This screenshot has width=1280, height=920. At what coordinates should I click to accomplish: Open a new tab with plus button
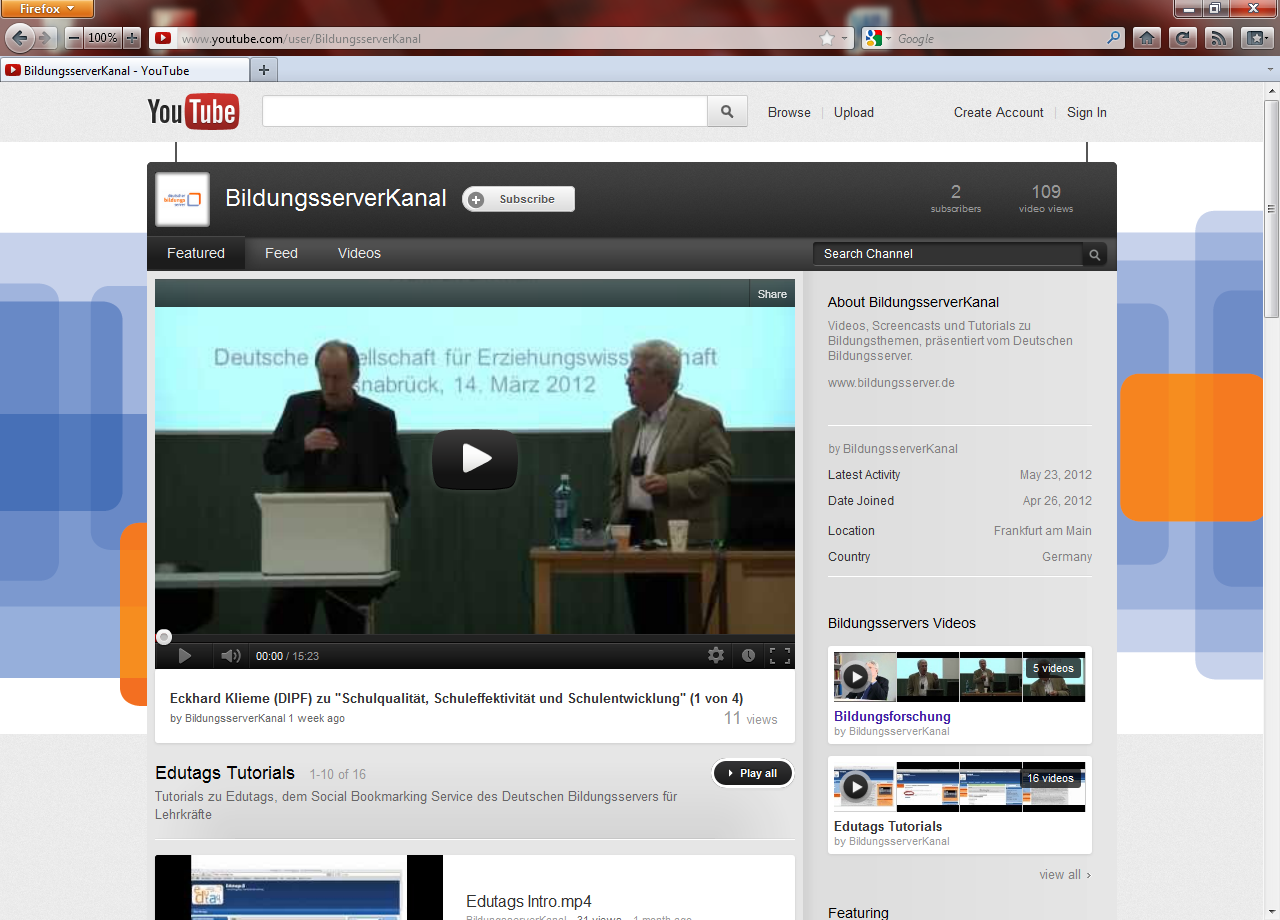pos(264,70)
